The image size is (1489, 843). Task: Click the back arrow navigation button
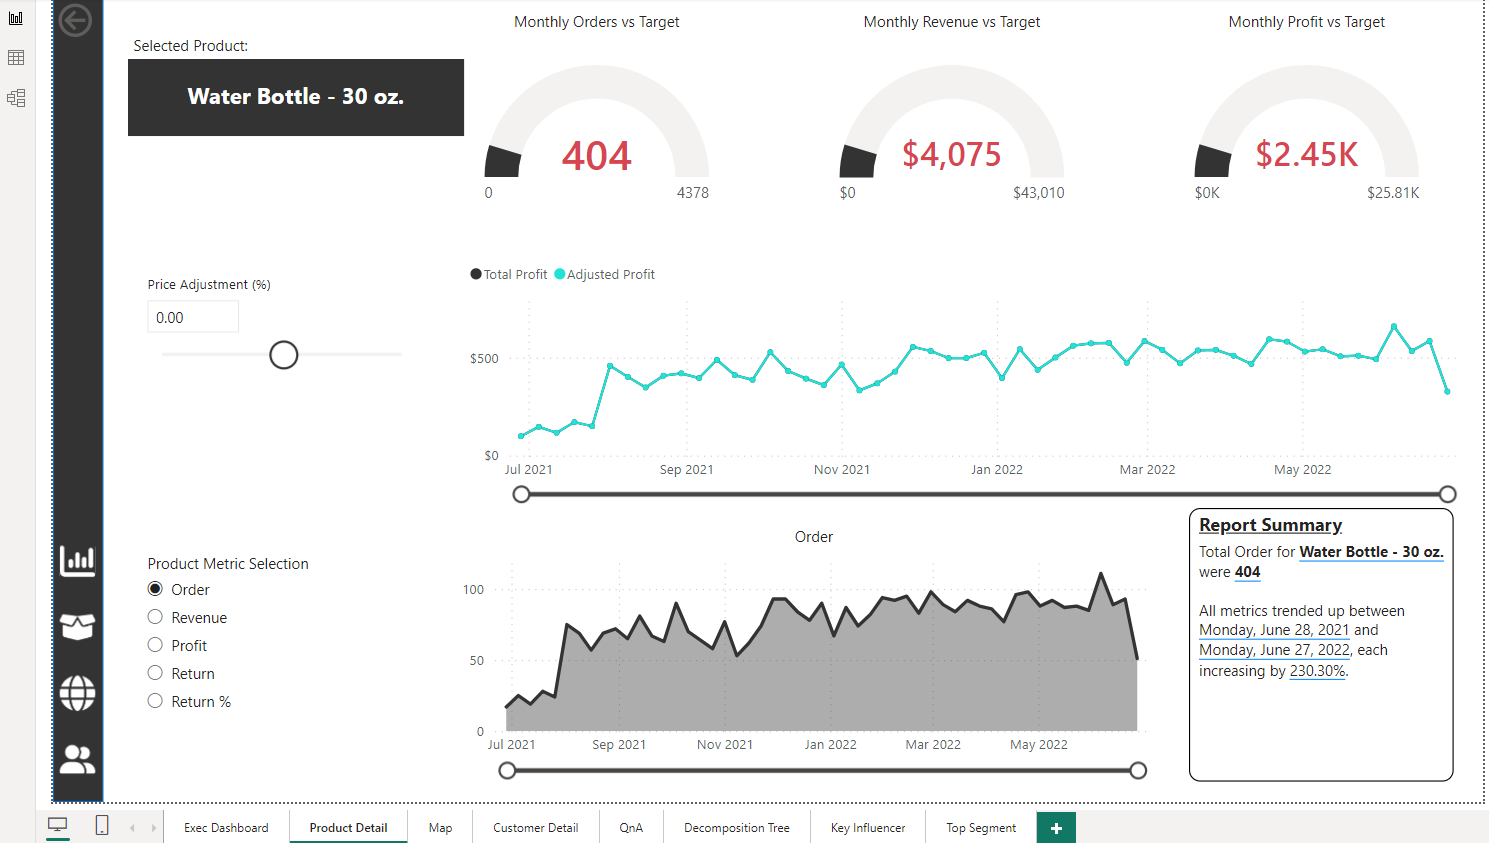coord(75,20)
